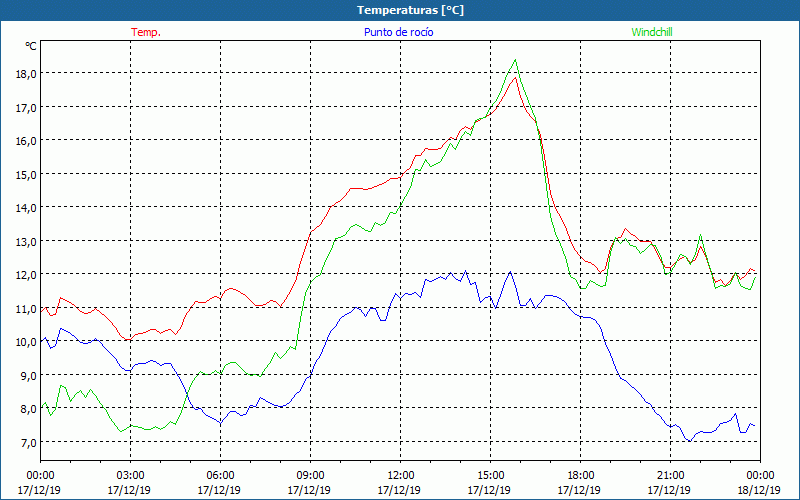Viewport: 800px width, 500px height.
Task: Click the 8,0 y-axis value
Action: (x=28, y=409)
